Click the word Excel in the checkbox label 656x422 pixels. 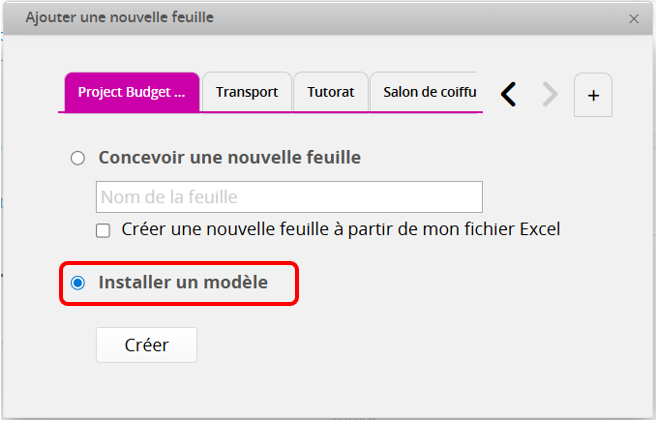pos(540,229)
